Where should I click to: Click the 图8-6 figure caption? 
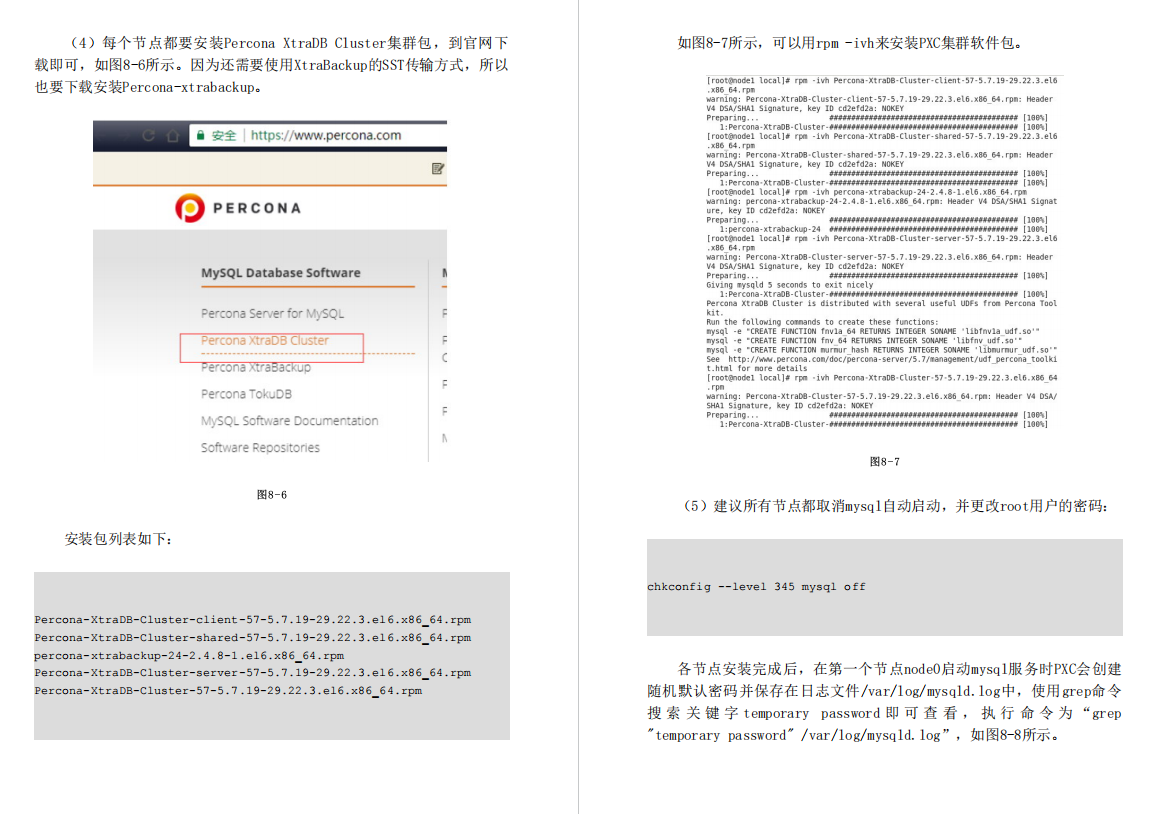(x=272, y=495)
